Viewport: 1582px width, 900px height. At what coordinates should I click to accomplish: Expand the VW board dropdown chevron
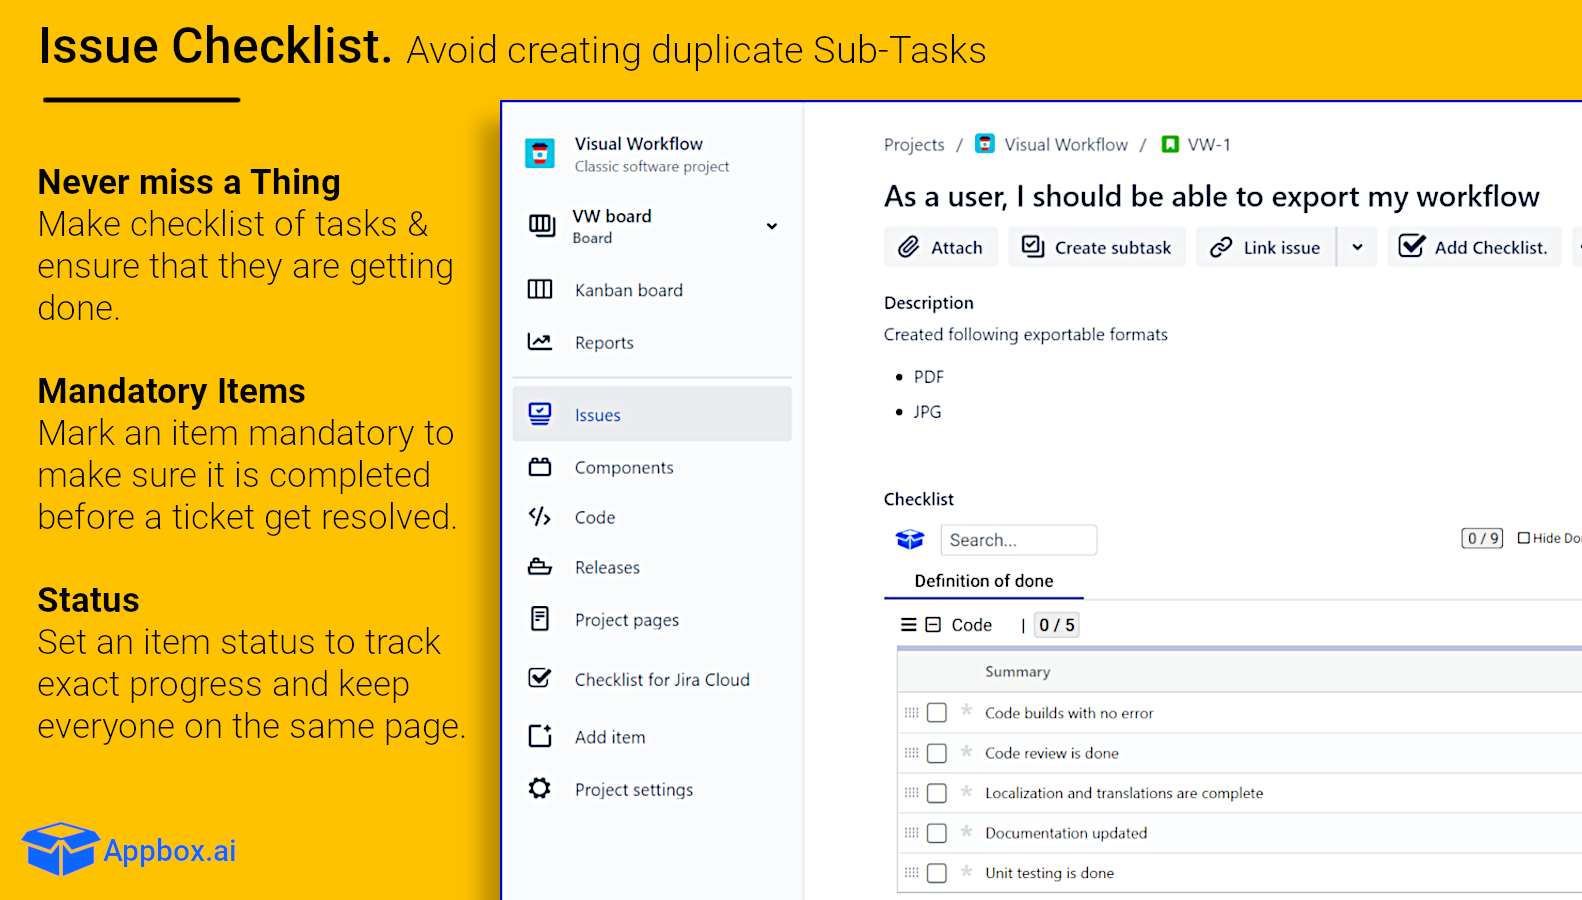coord(772,226)
